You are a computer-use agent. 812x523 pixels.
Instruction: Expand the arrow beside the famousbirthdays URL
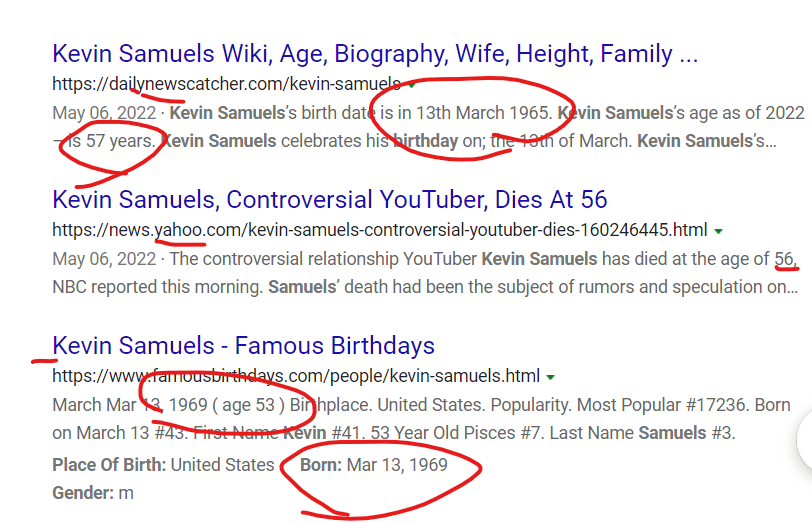(550, 378)
